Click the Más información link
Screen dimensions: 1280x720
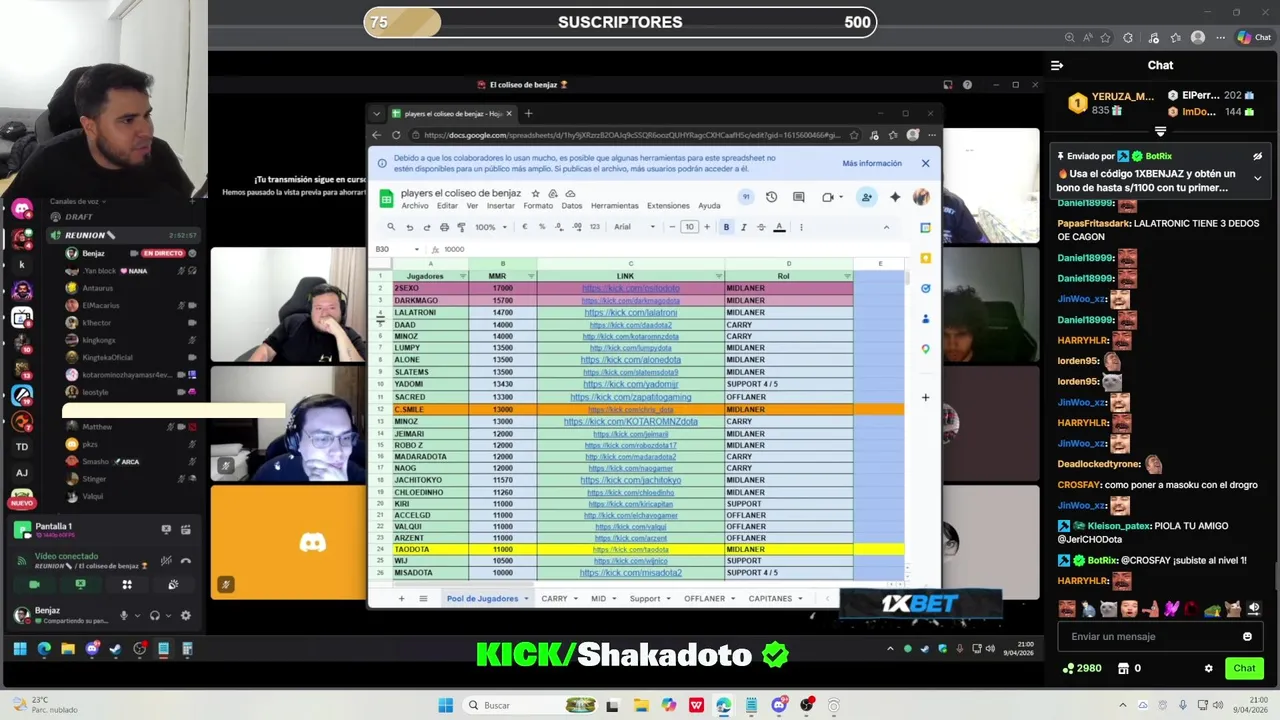pyautogui.click(x=872, y=163)
